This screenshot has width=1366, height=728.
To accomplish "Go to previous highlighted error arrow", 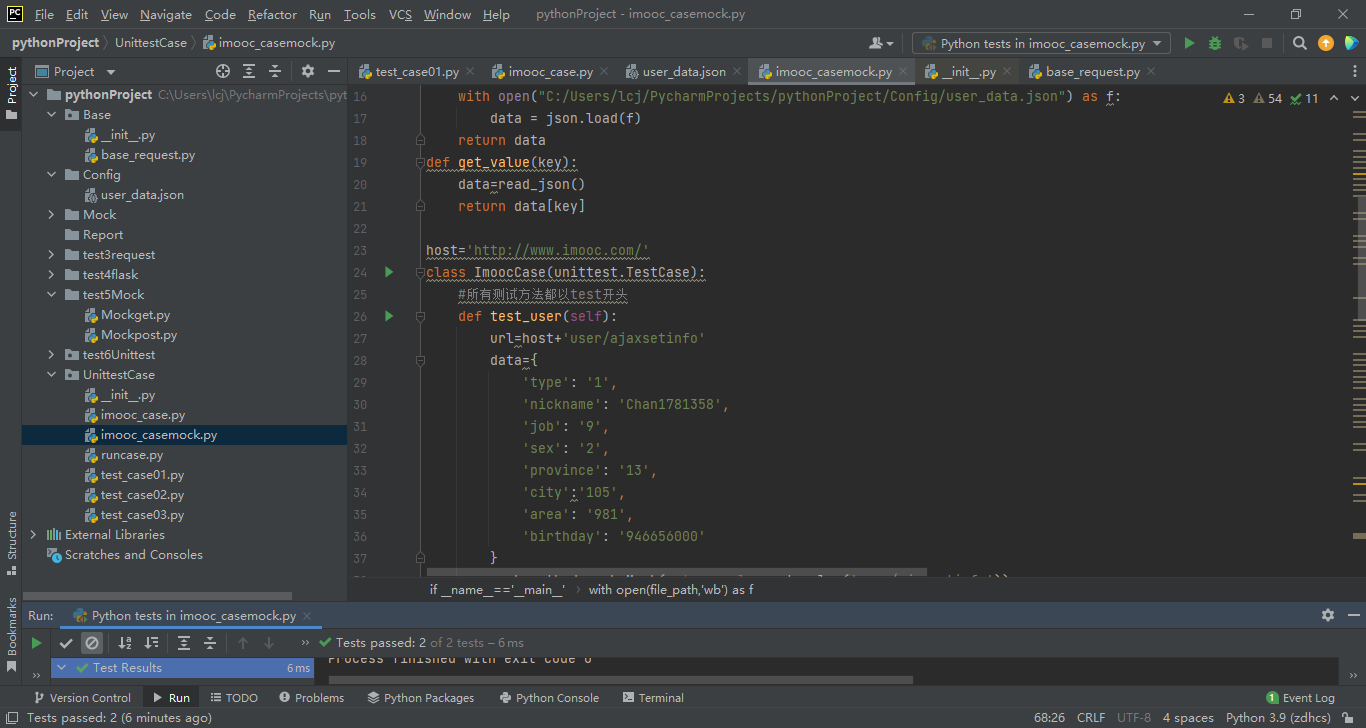I will (x=1333, y=98).
